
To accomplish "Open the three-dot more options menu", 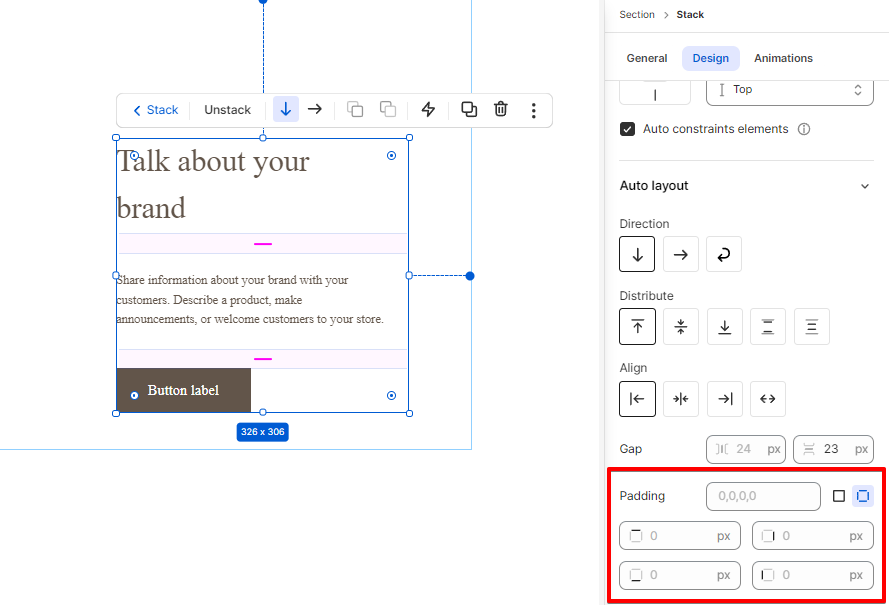I will (534, 110).
